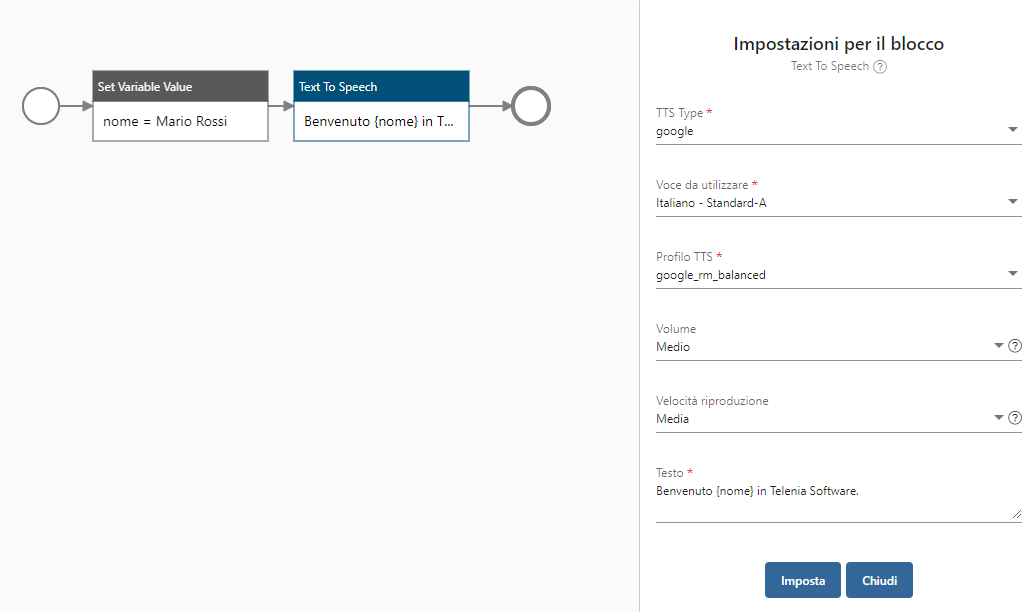This screenshot has width=1033, height=612.
Task: Click the 'Profilo TTS' label
Action: click(x=684, y=256)
